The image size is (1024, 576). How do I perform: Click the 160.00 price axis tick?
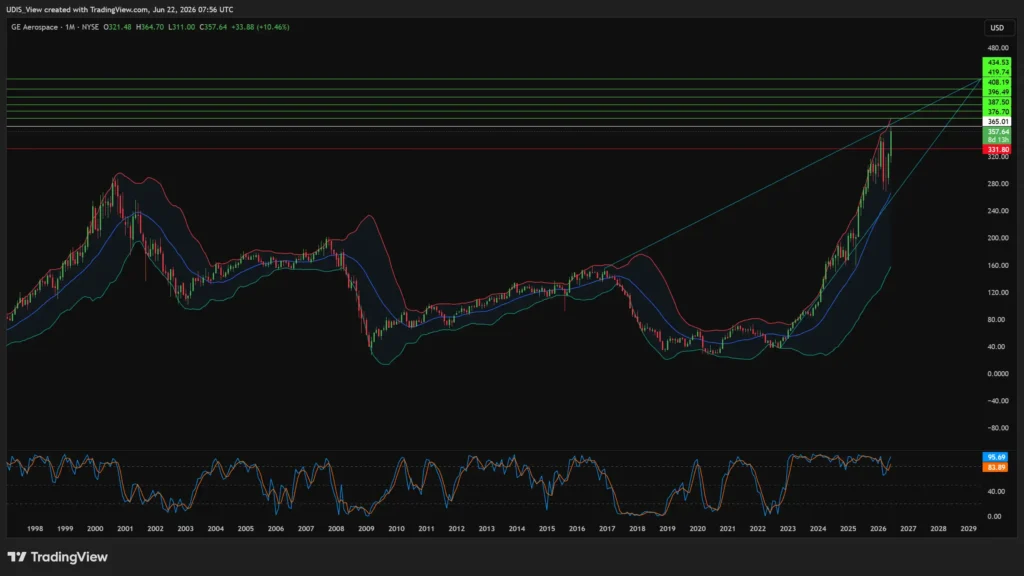pyautogui.click(x=997, y=265)
